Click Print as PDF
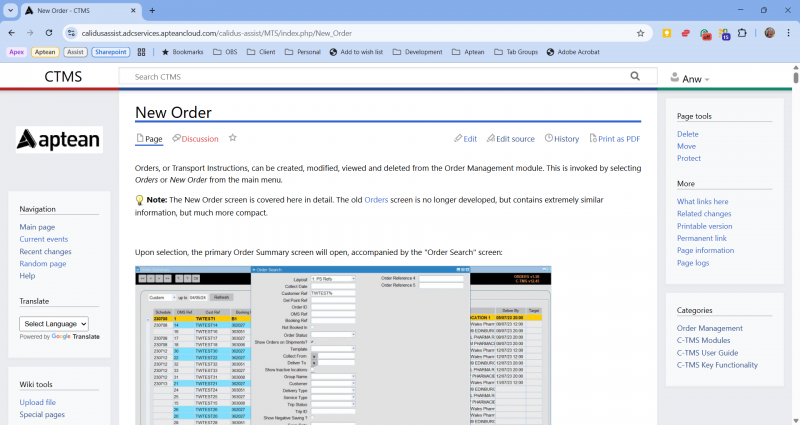The width and height of the screenshot is (800, 425). (615, 139)
